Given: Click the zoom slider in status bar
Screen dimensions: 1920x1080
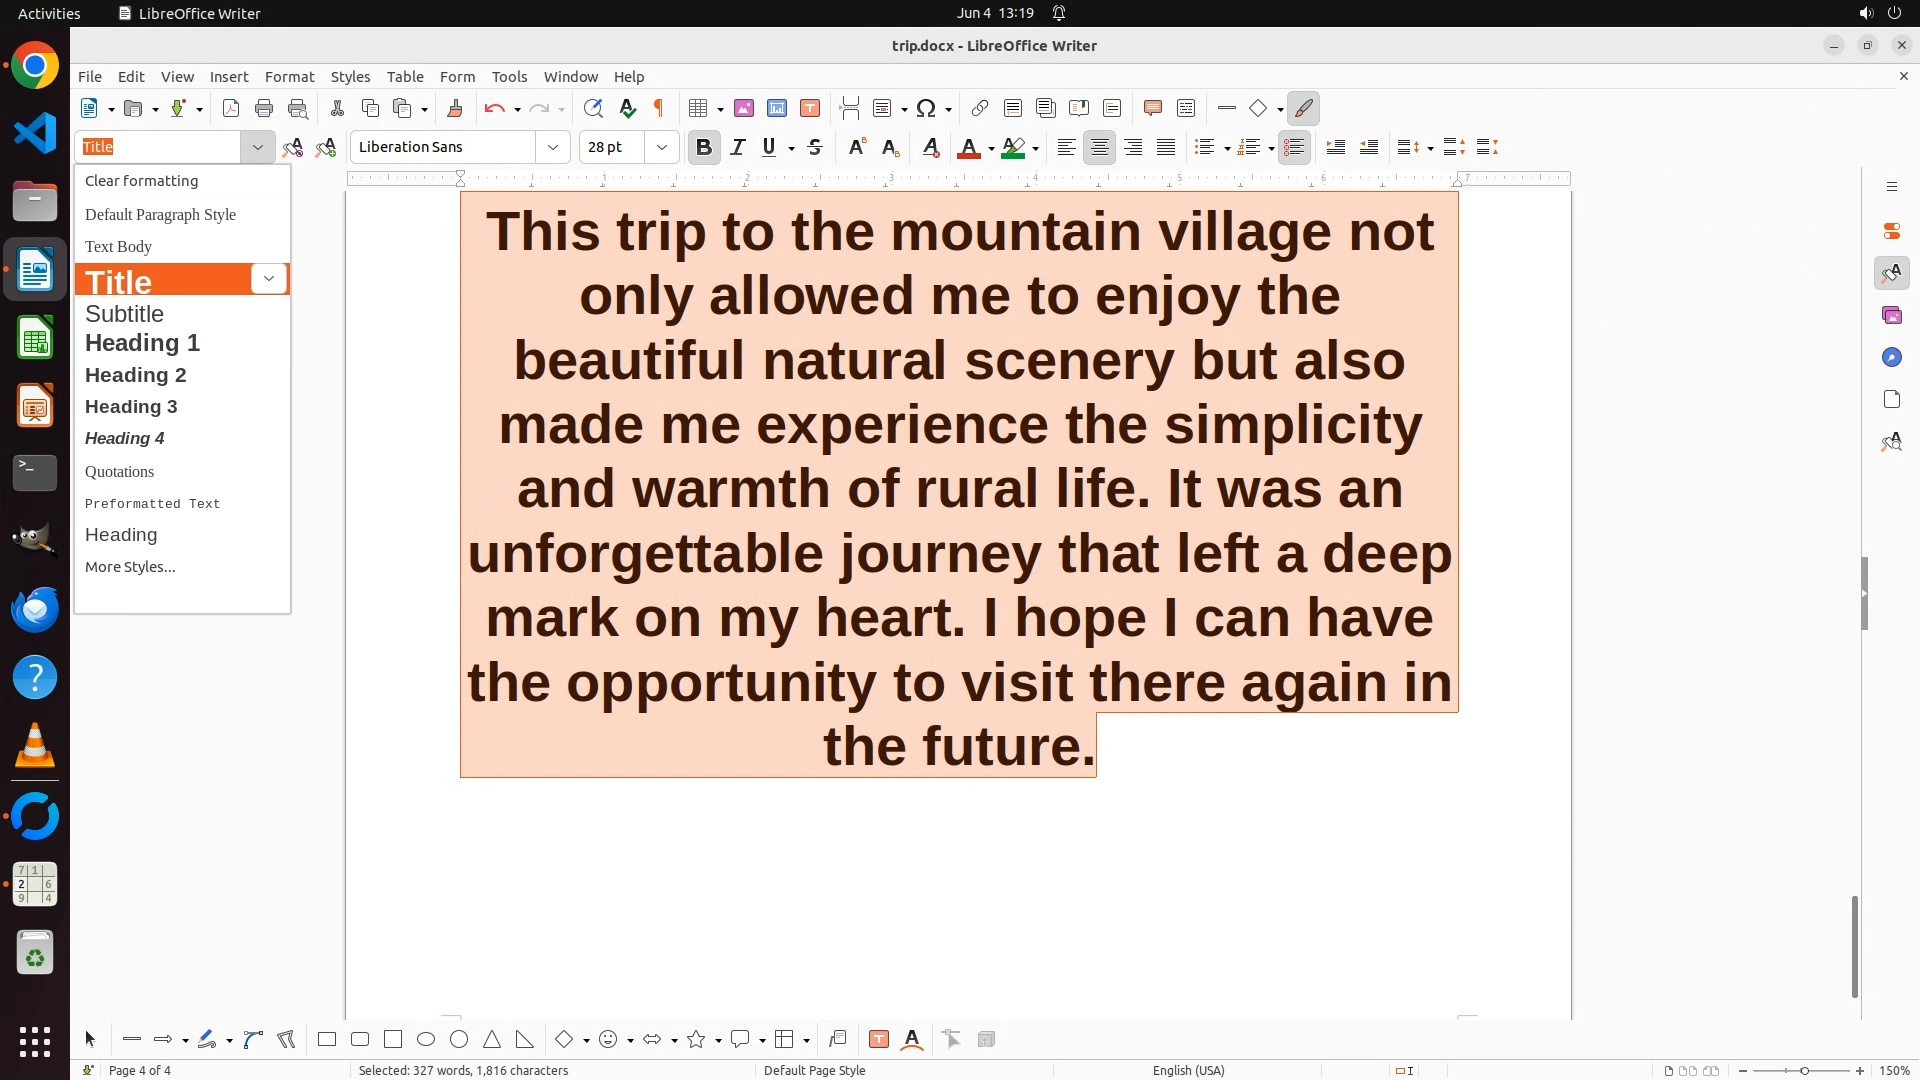Looking at the screenshot, I should point(1804,1070).
